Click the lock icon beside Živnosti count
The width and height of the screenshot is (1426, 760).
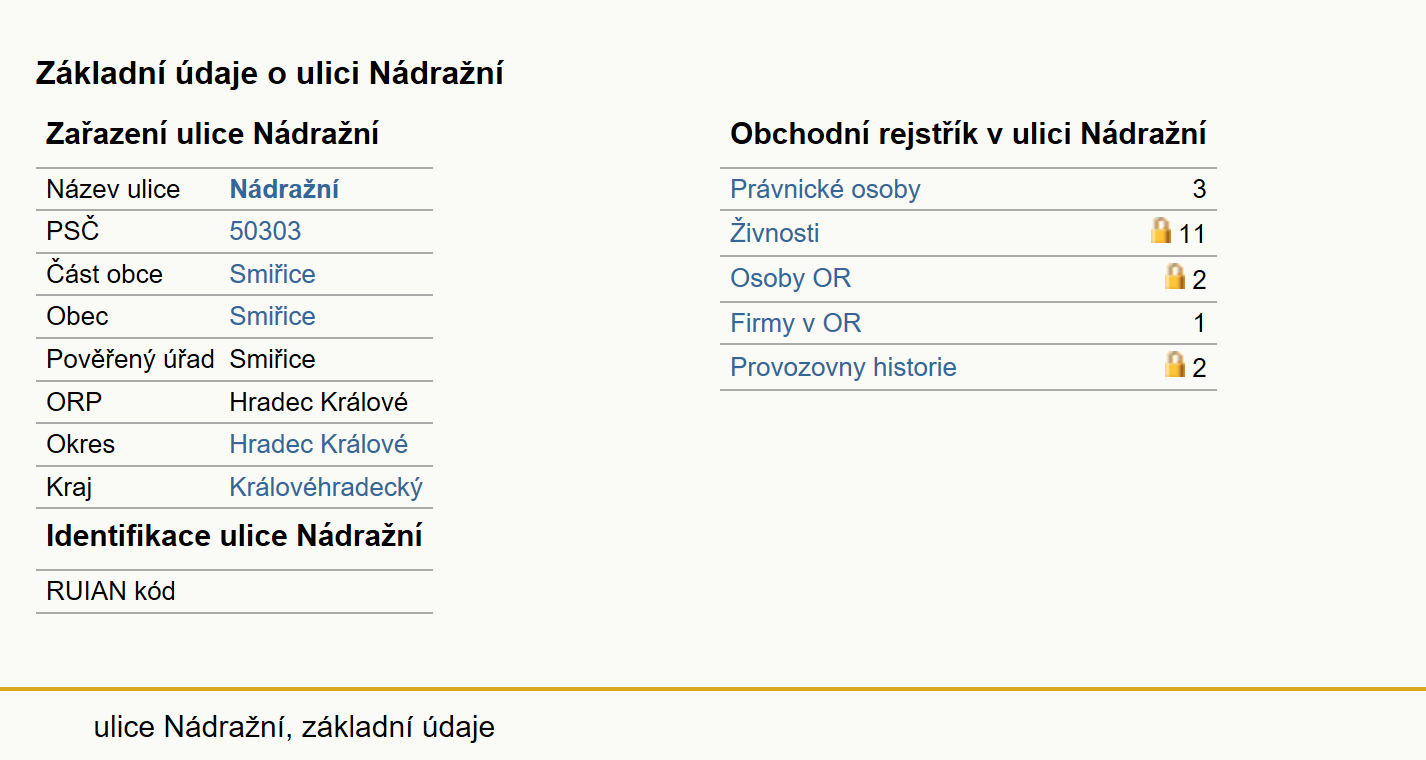coord(1160,231)
